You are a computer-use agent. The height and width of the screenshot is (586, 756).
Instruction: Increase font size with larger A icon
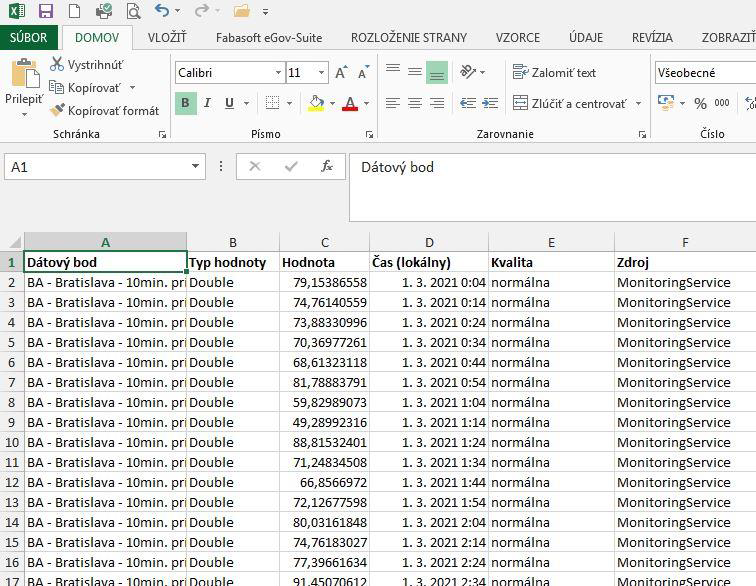(341, 73)
